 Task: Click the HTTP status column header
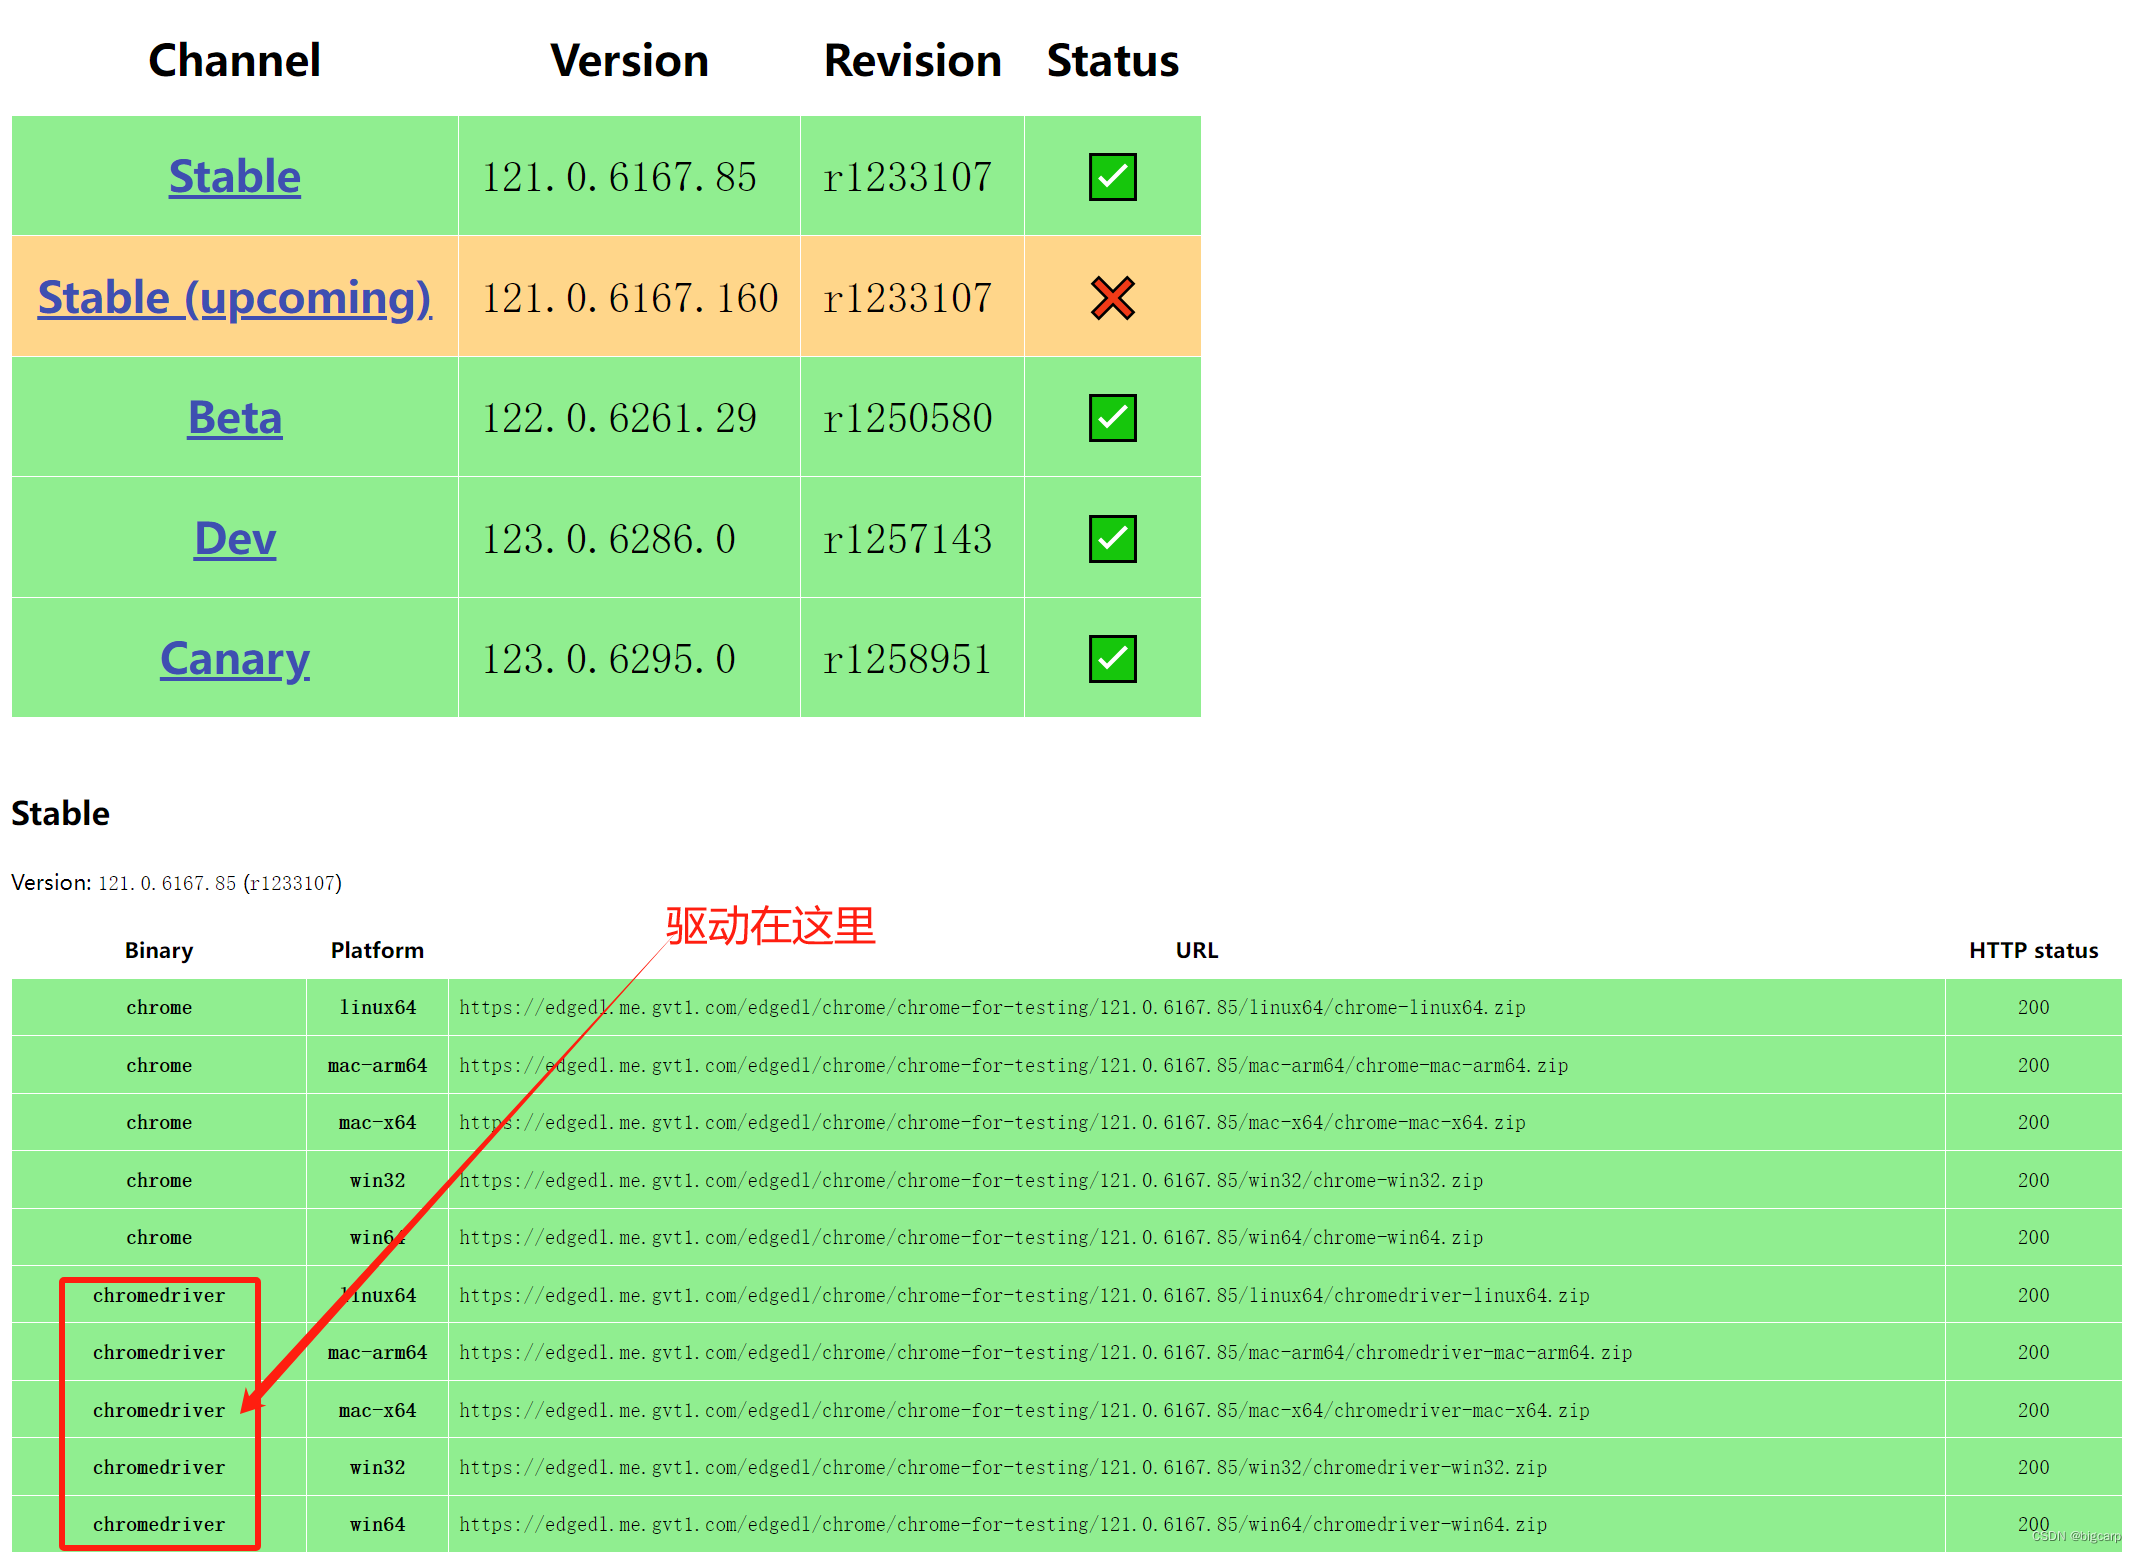click(x=2033, y=951)
